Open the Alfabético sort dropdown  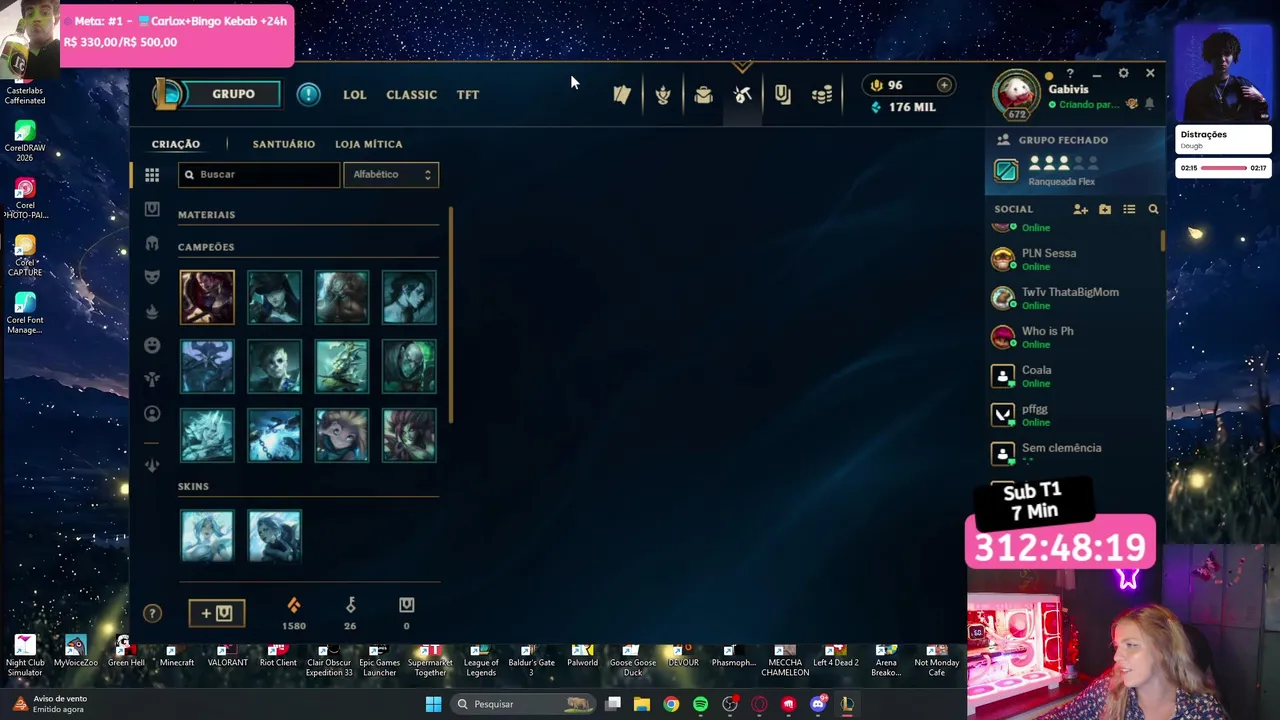[391, 174]
